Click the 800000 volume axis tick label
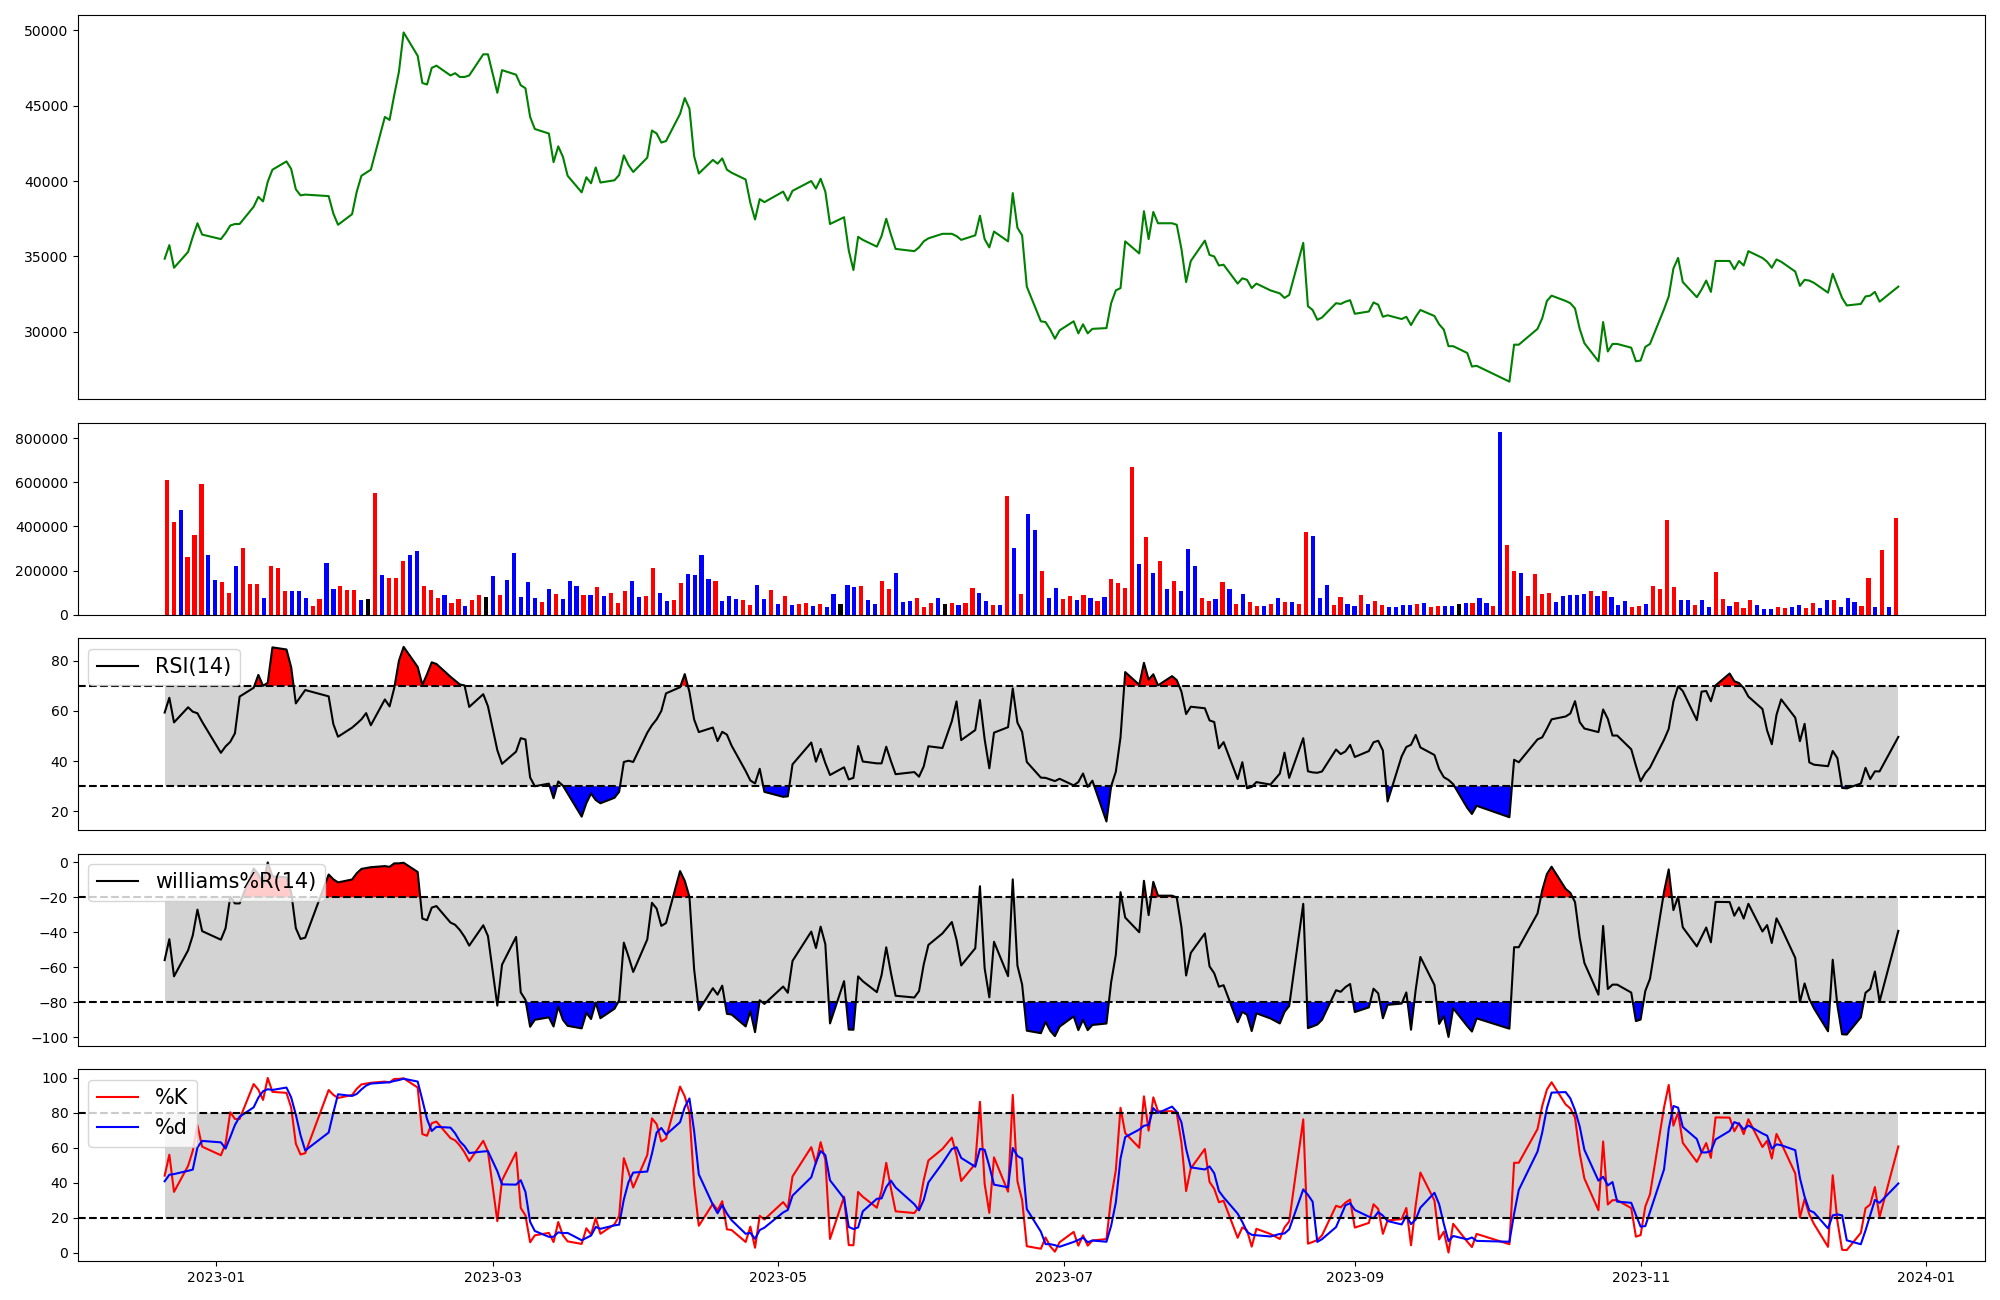This screenshot has width=2000, height=1300. 42,439
